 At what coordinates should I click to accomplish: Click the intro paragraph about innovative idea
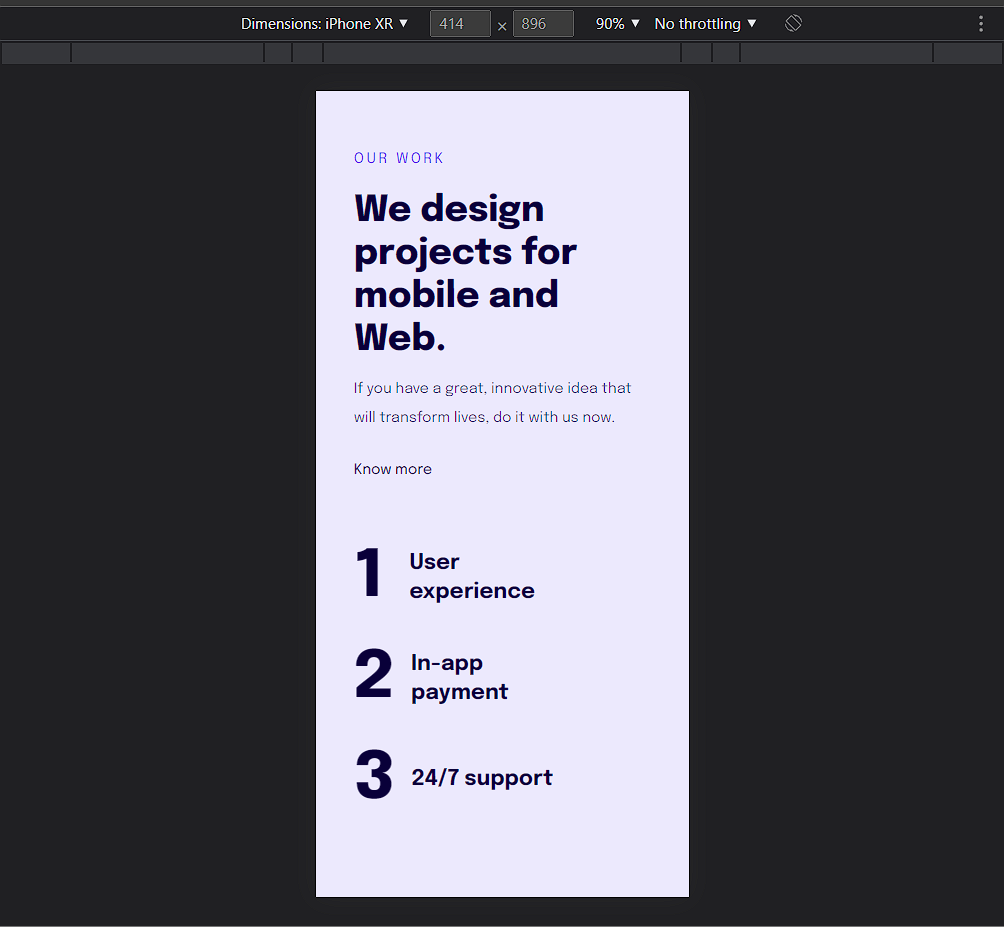click(492, 402)
